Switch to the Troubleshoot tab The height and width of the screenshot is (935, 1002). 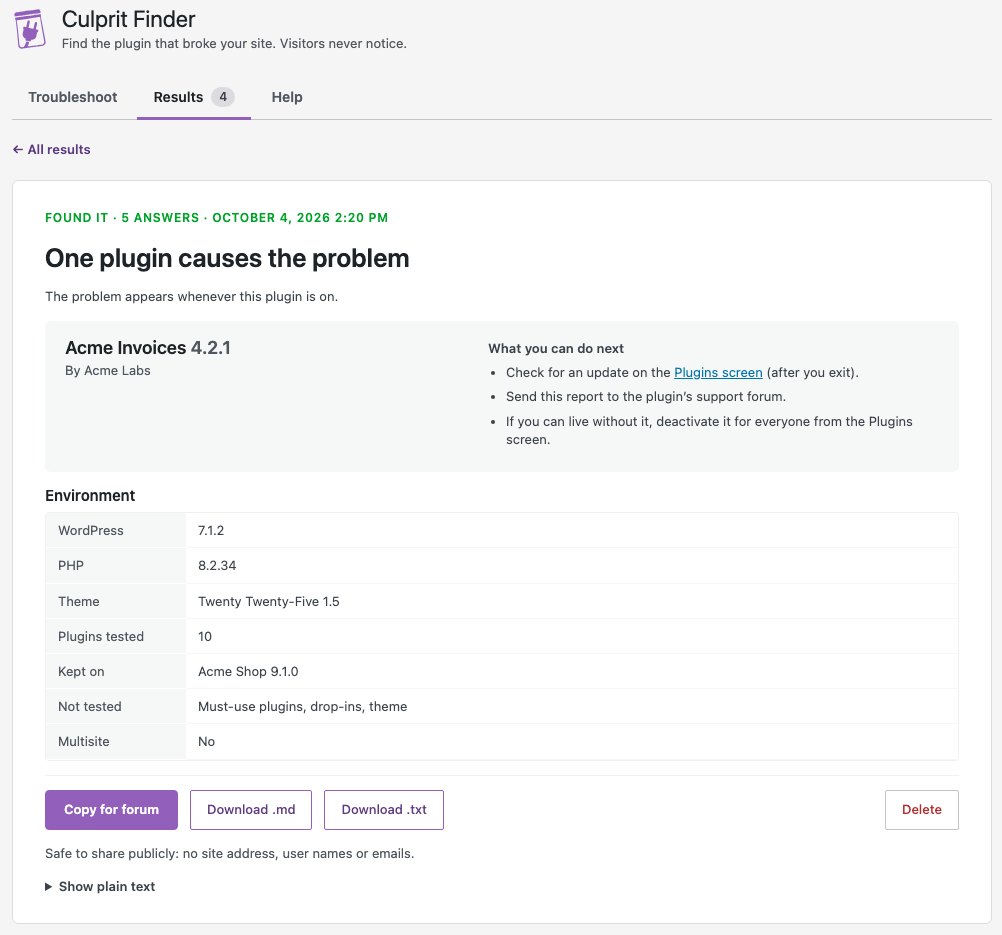pyautogui.click(x=73, y=97)
